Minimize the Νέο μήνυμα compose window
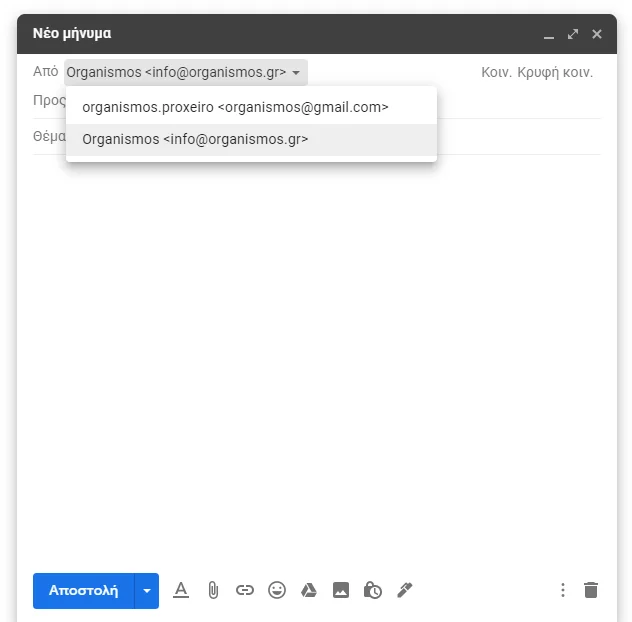 pos(549,34)
